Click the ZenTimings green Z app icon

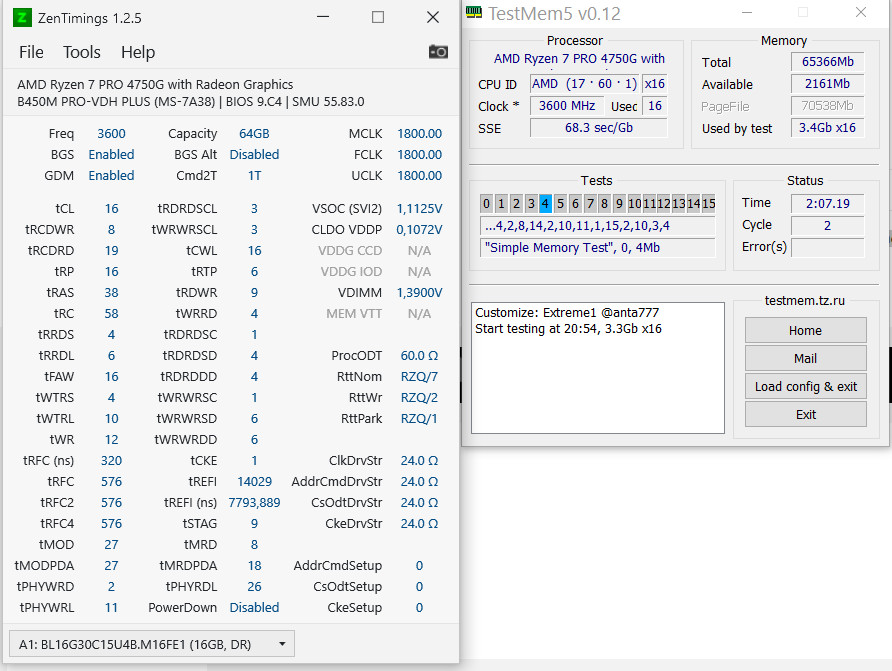coord(22,18)
